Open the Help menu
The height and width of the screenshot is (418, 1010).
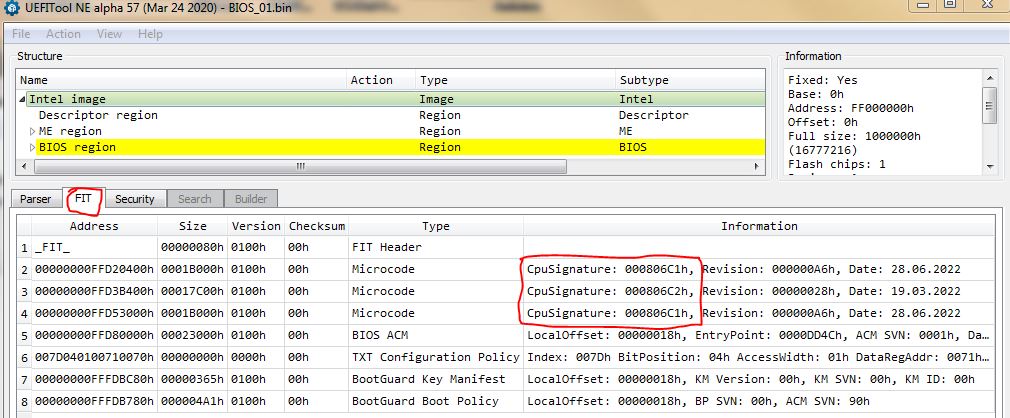pos(150,34)
